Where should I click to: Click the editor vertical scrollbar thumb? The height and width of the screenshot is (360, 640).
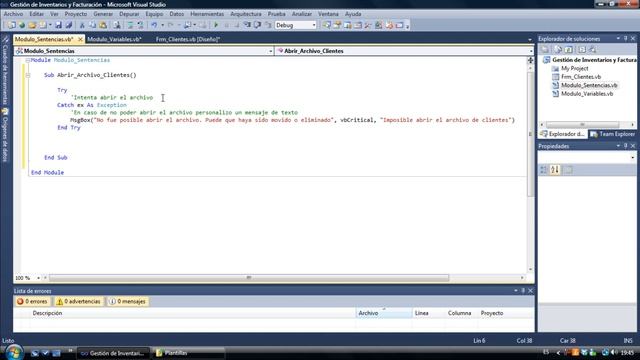530,134
